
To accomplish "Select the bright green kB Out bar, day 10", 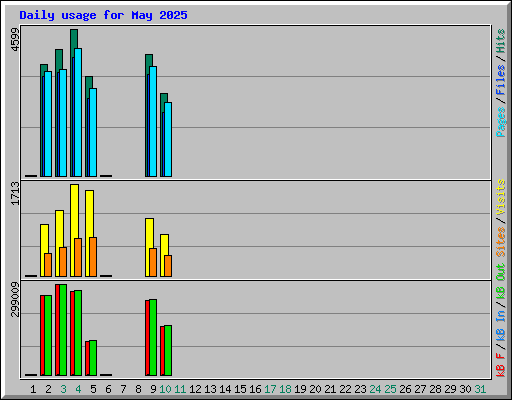I will [168, 350].
